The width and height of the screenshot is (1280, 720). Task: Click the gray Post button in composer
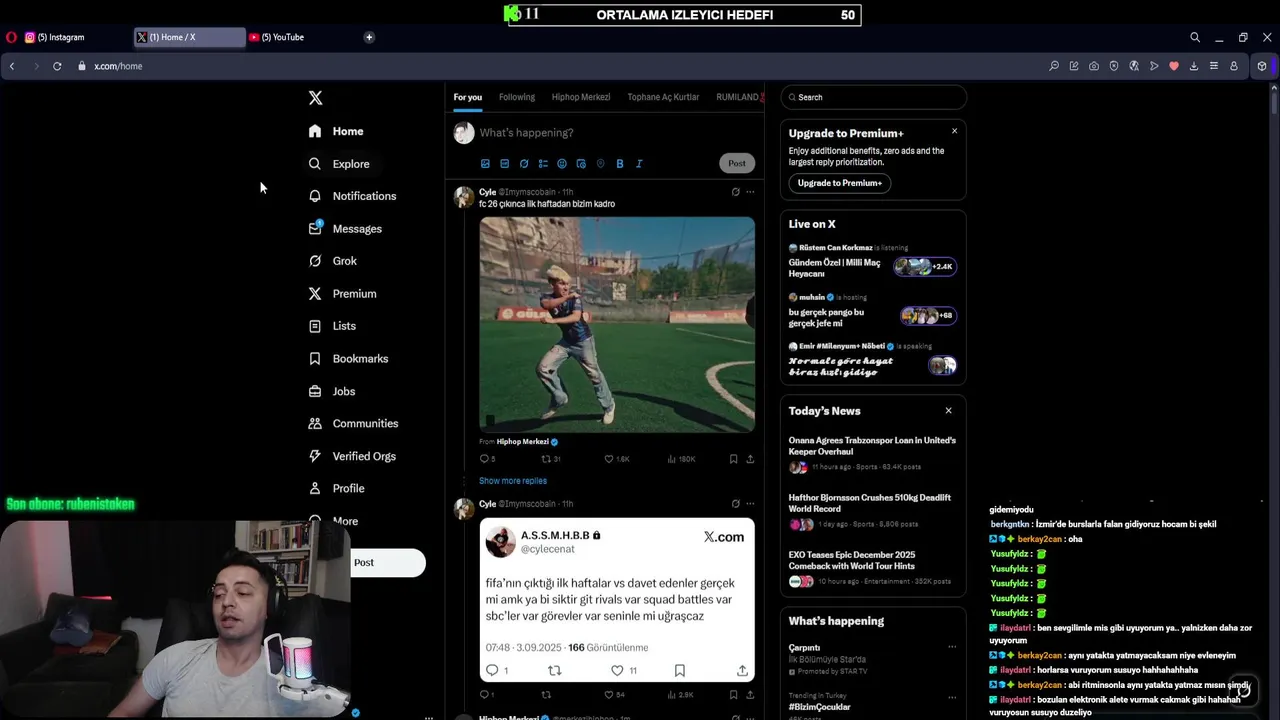[737, 163]
